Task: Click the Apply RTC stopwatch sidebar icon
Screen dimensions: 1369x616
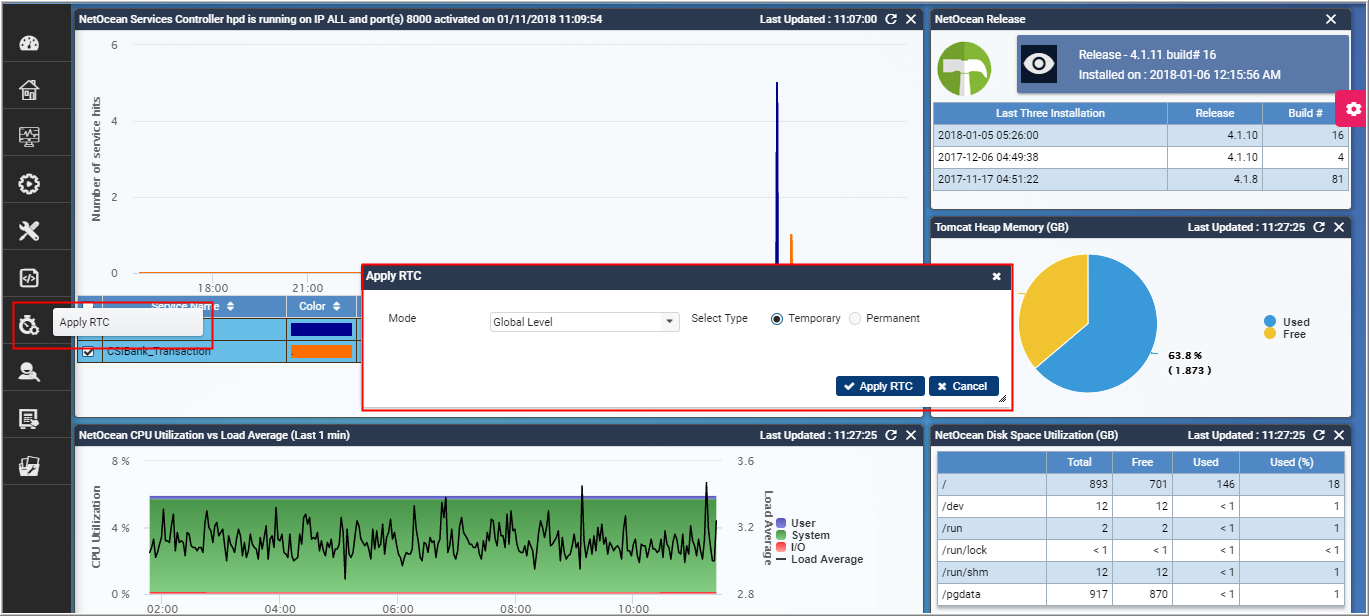Action: 29,325
